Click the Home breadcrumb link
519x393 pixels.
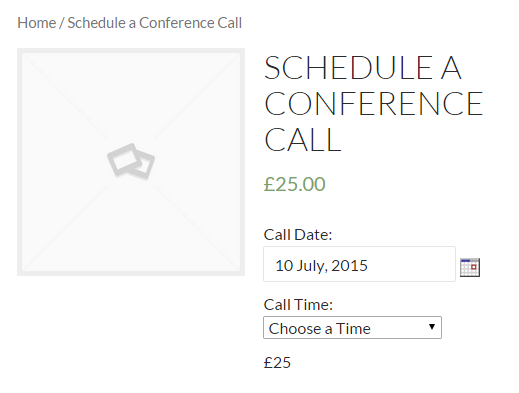coord(37,23)
